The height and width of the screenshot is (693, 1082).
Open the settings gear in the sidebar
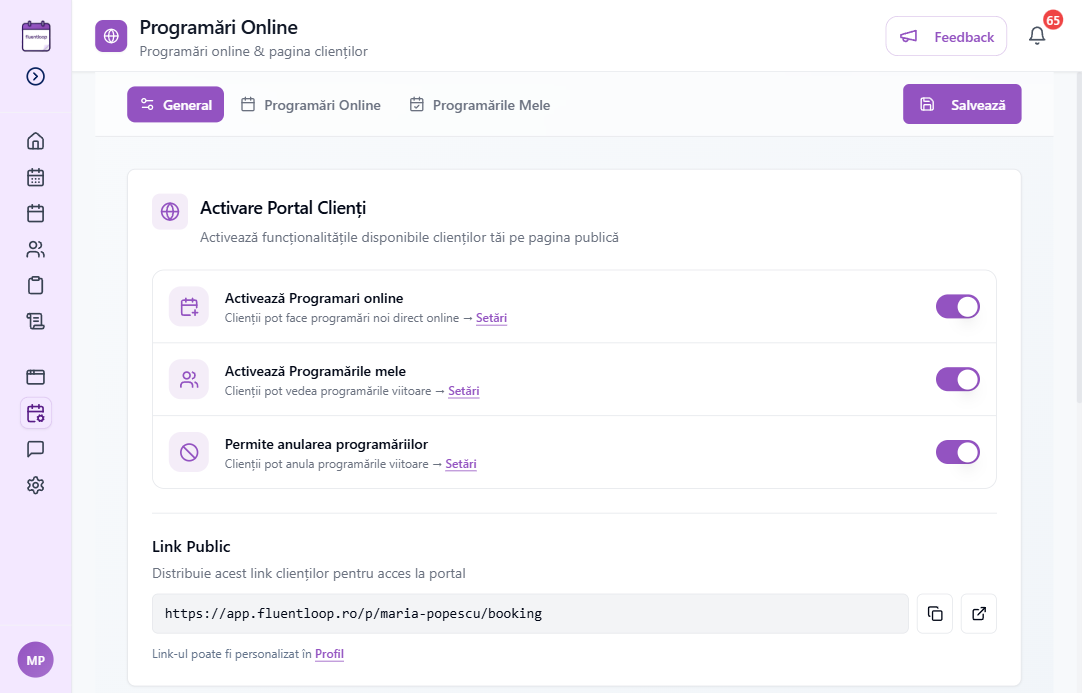coord(35,485)
